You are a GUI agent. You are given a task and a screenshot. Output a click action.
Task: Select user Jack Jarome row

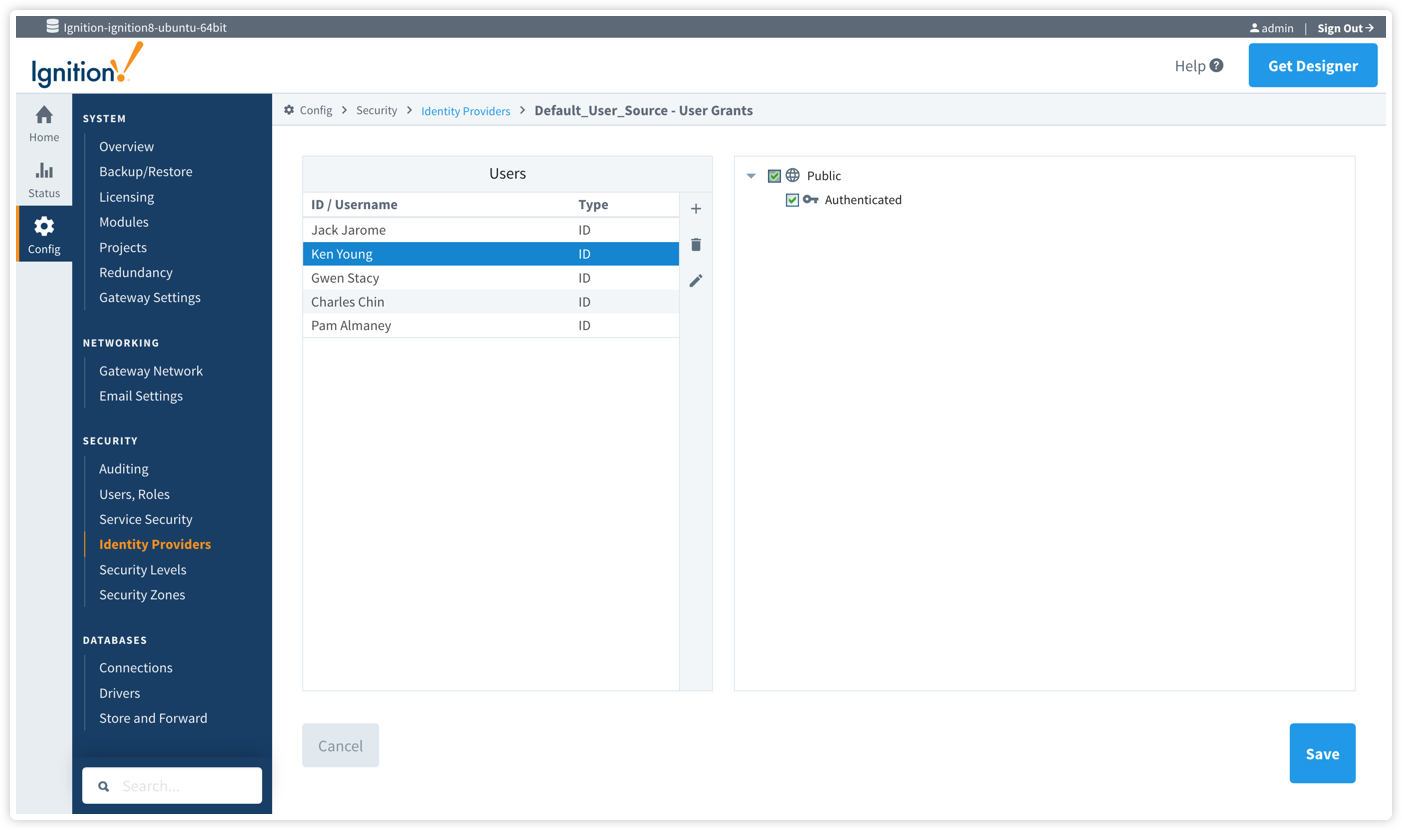pos(490,230)
